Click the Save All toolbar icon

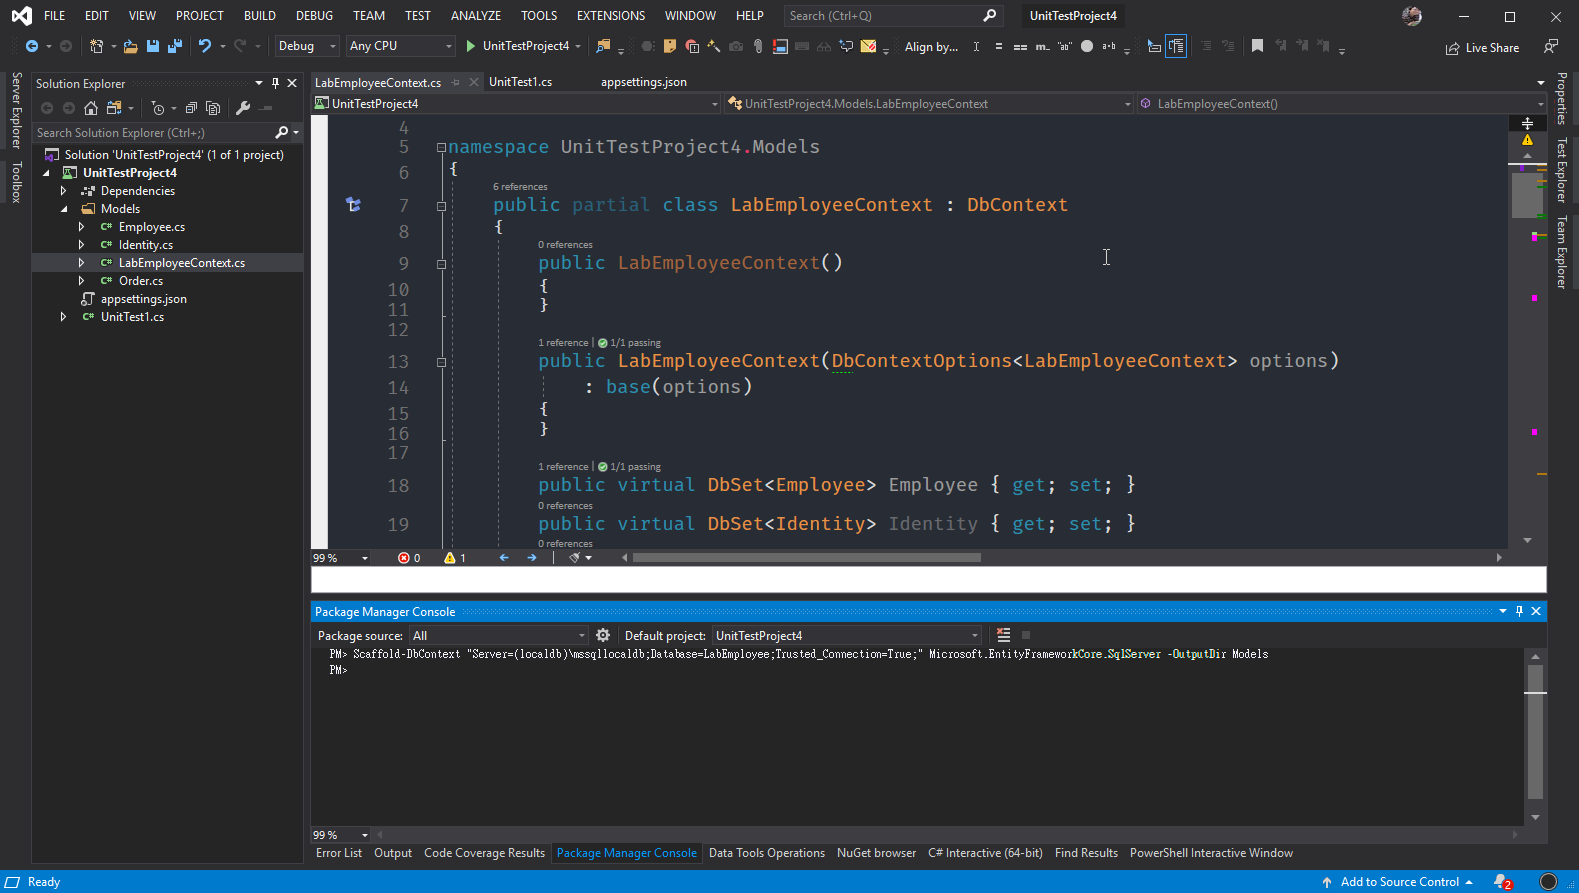coord(175,46)
